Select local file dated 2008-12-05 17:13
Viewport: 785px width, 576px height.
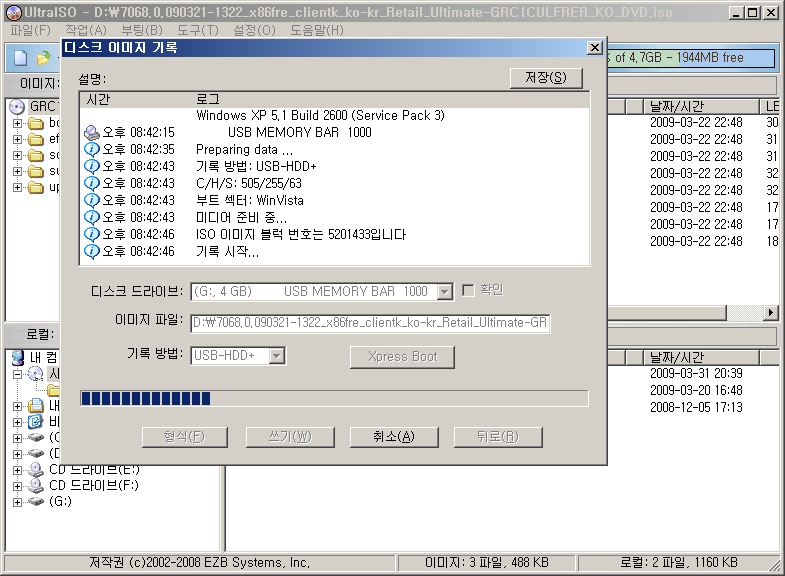696,407
